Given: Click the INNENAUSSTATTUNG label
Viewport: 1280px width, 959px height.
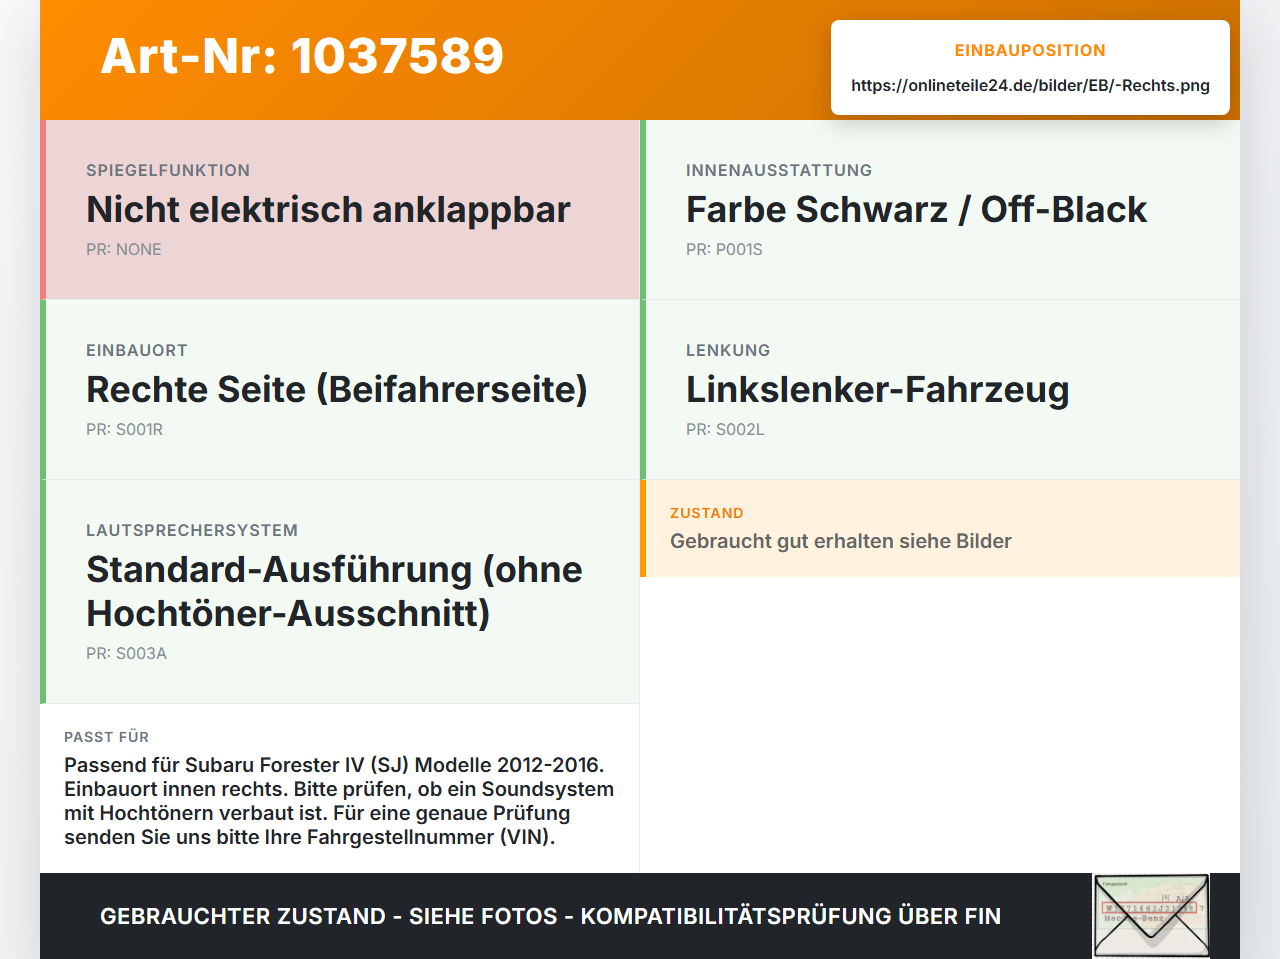Looking at the screenshot, I should click(x=779, y=170).
